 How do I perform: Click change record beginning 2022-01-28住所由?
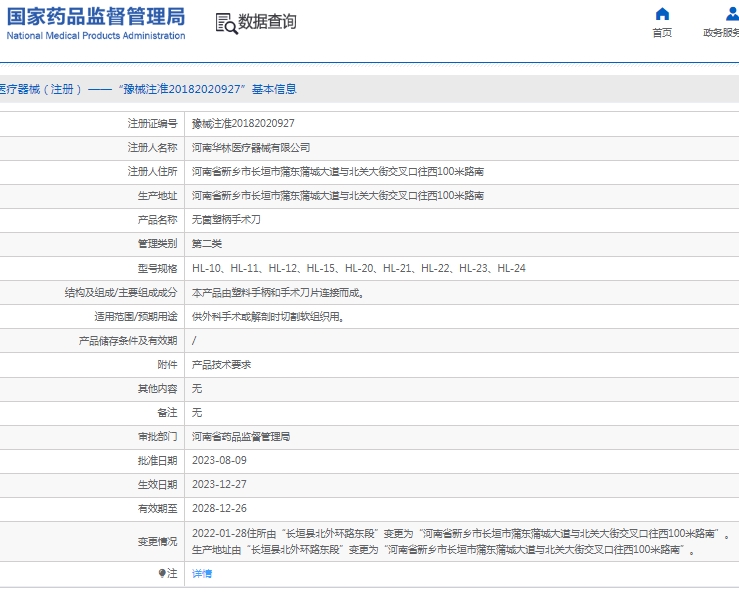[x=461, y=534]
